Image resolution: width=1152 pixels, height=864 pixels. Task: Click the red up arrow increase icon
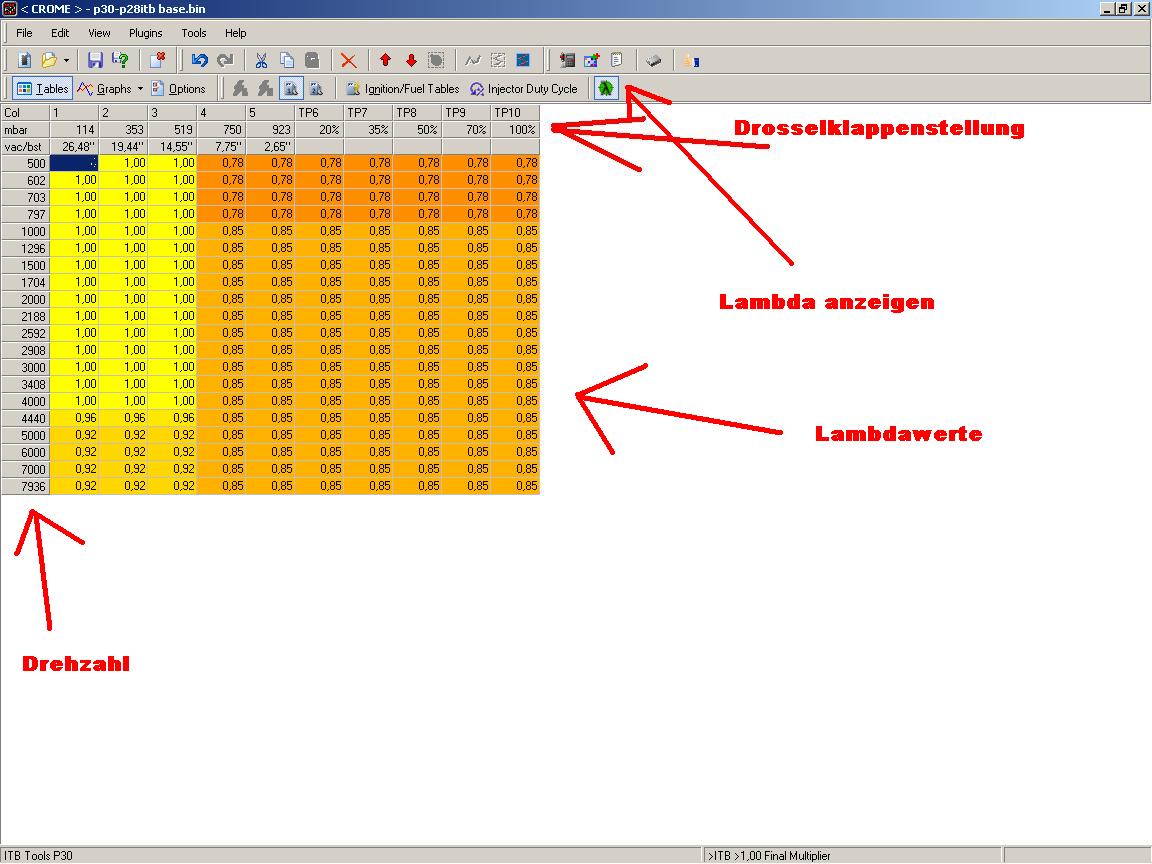(x=385, y=60)
